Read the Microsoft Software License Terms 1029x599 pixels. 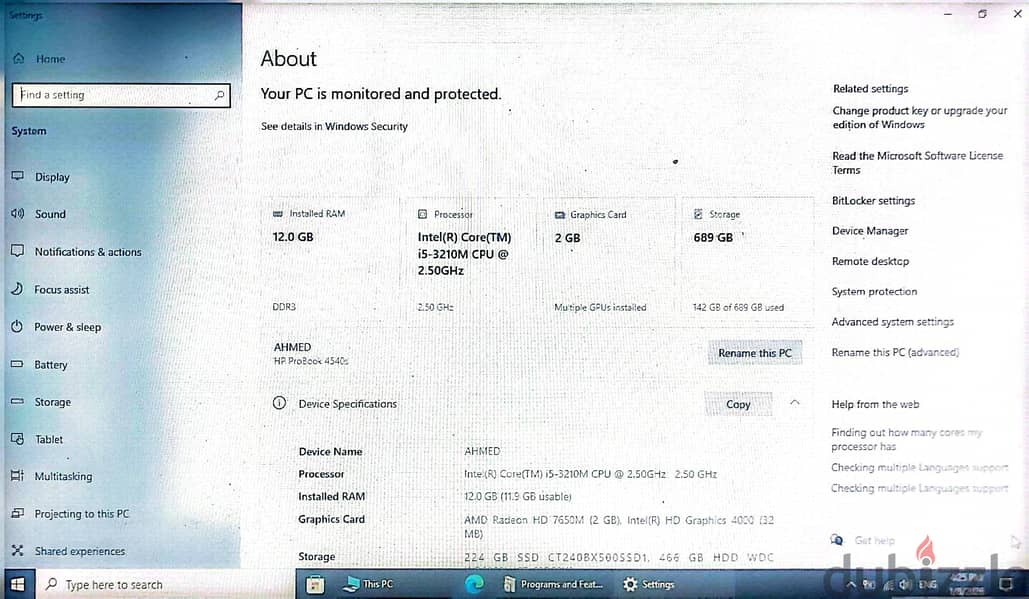click(x=917, y=163)
